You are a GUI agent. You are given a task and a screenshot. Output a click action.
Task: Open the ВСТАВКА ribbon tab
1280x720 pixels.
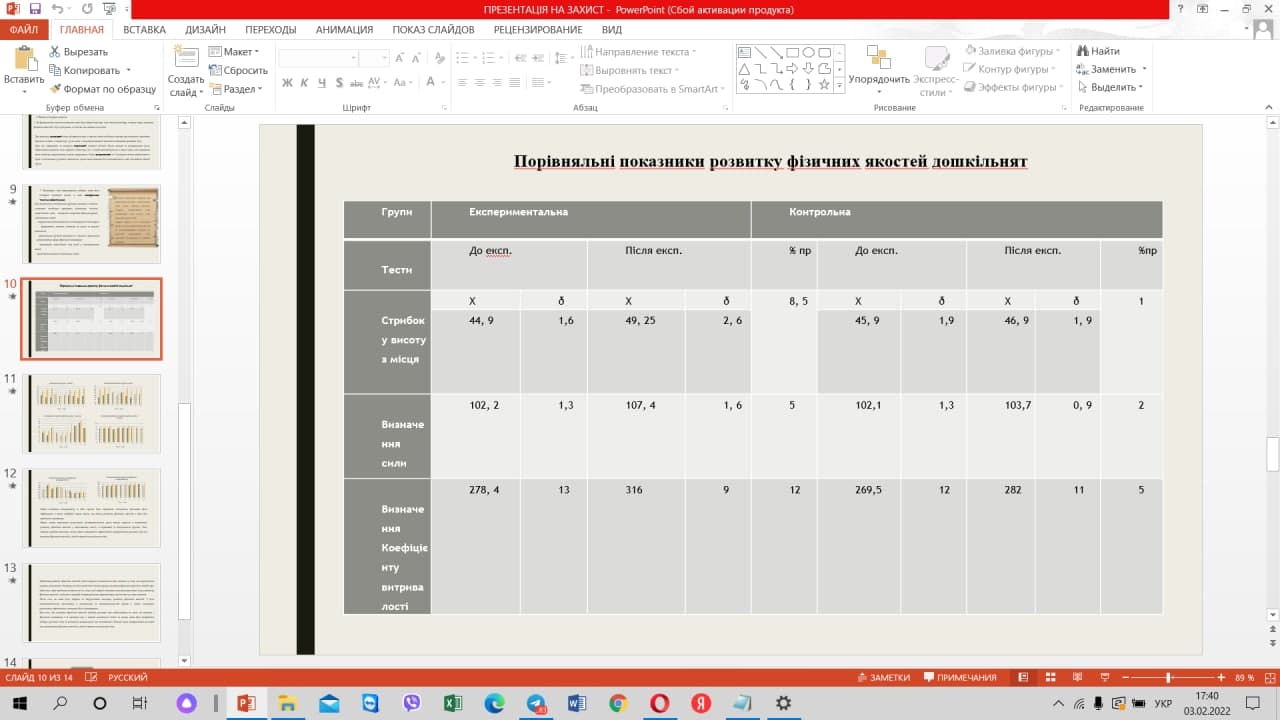(x=144, y=29)
